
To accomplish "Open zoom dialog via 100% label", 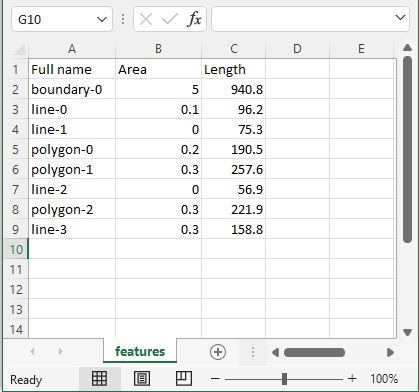I will [384, 379].
